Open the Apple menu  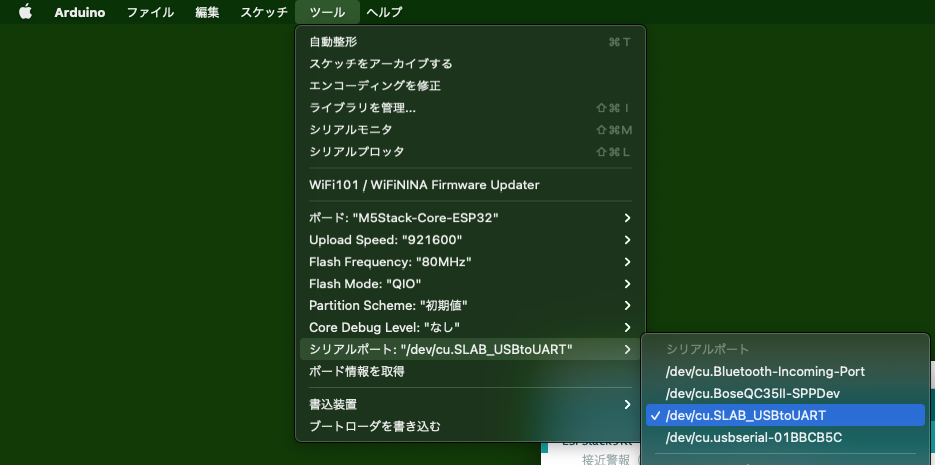coord(25,12)
